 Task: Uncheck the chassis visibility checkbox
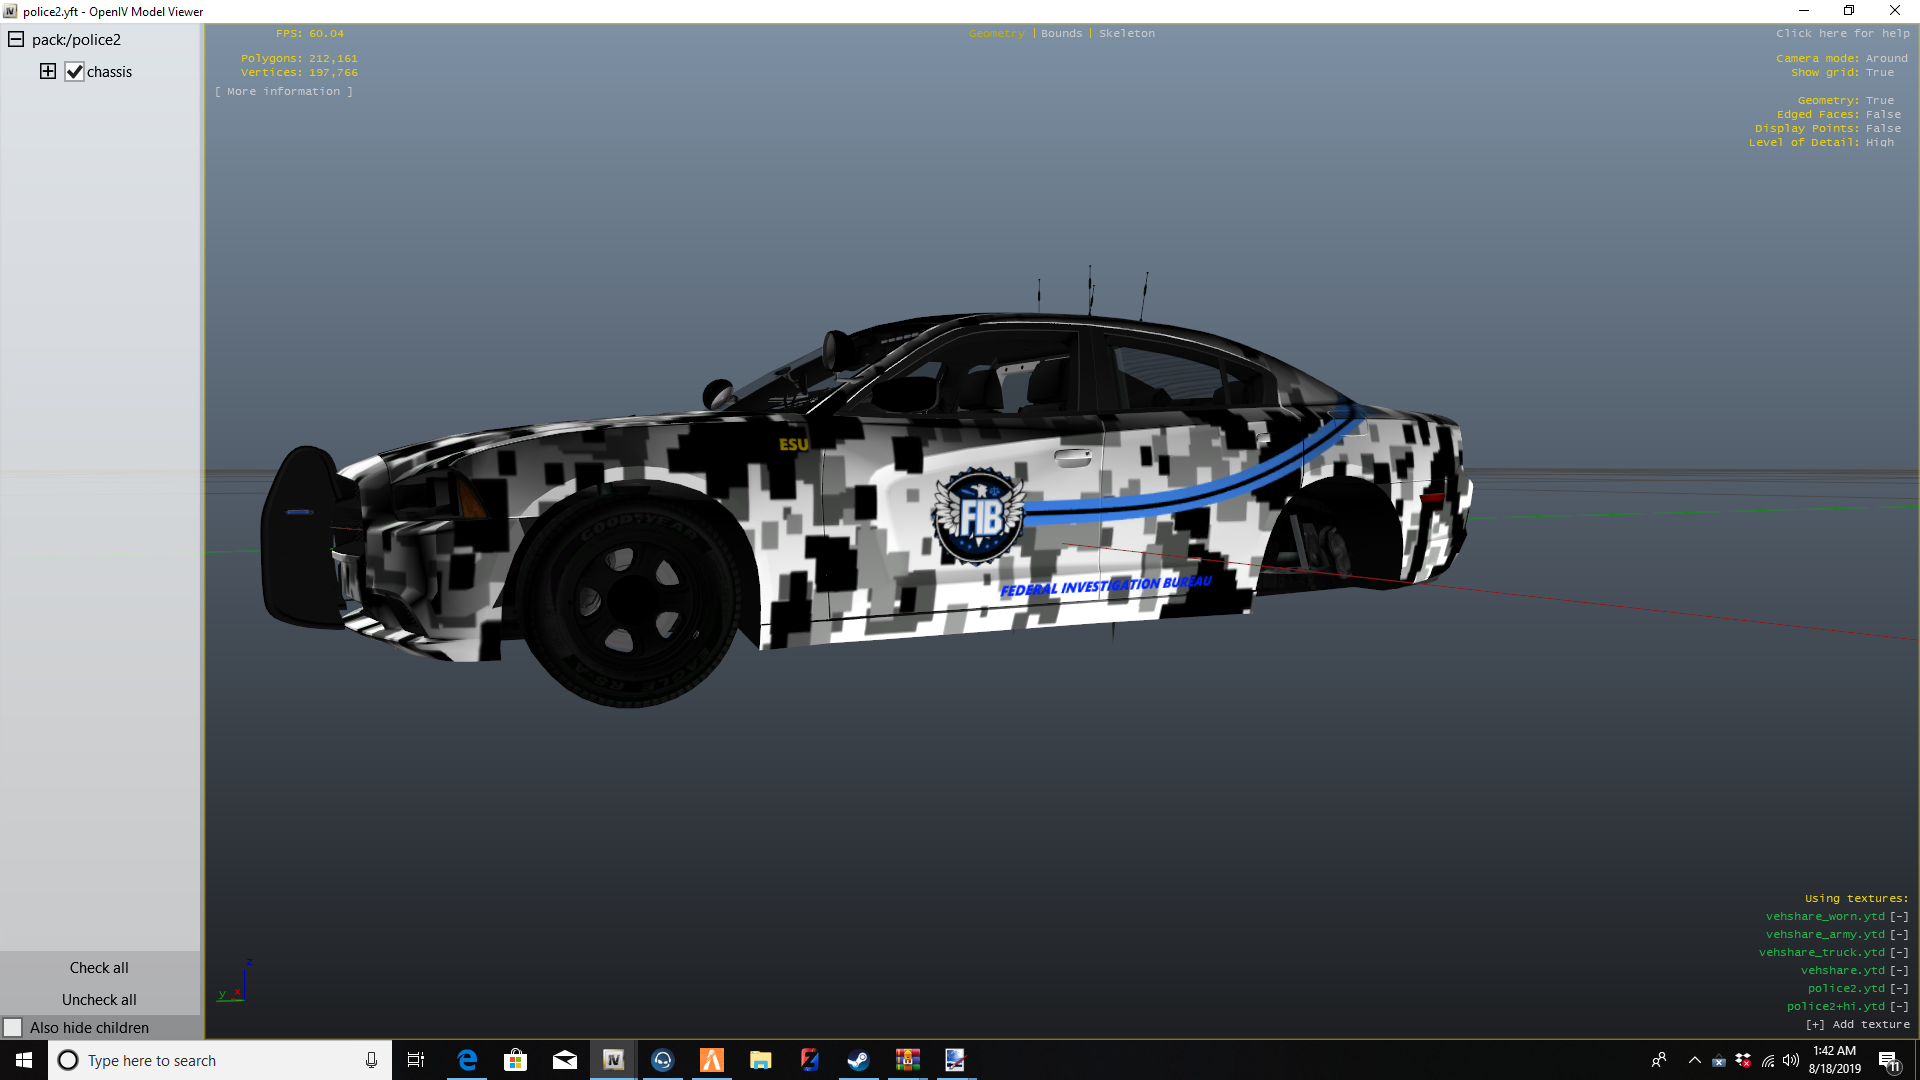74,72
